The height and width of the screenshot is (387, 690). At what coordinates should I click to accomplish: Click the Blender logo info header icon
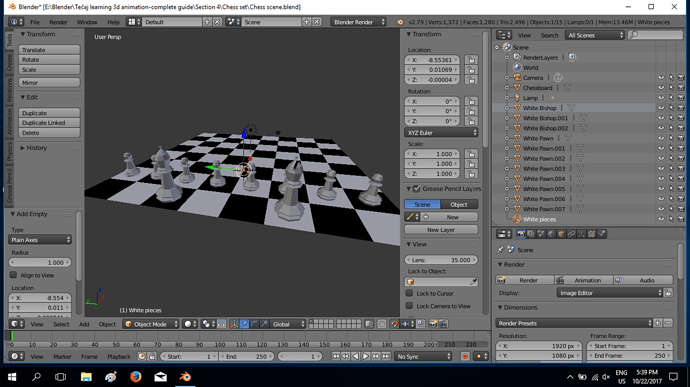[400, 22]
